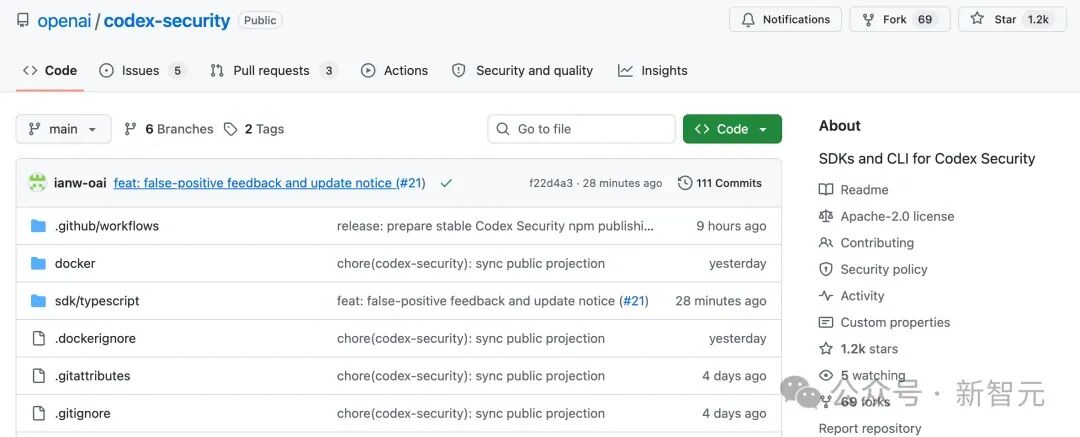Open the .gitattributes file
Screen dimensions: 1080x437
92,376
